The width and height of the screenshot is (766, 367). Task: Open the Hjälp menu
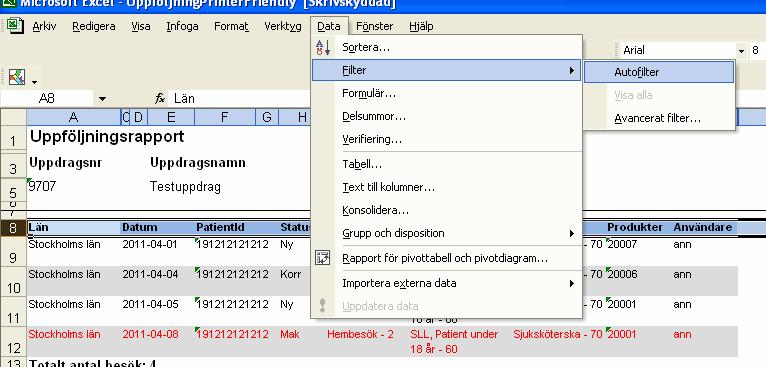(x=421, y=26)
